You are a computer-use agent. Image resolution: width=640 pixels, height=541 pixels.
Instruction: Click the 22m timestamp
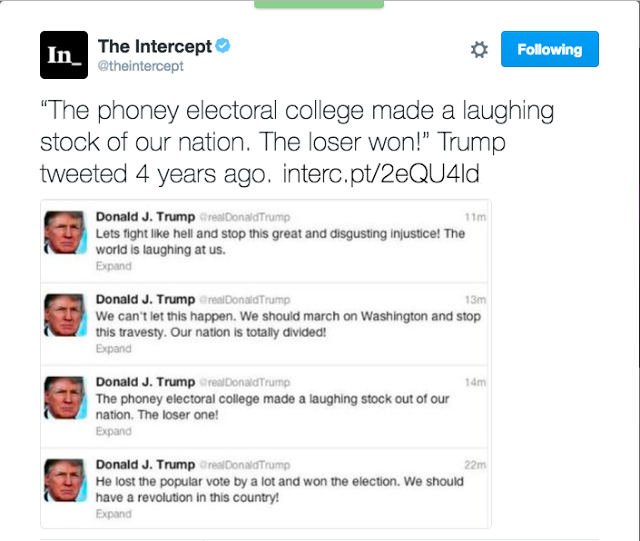(476, 465)
